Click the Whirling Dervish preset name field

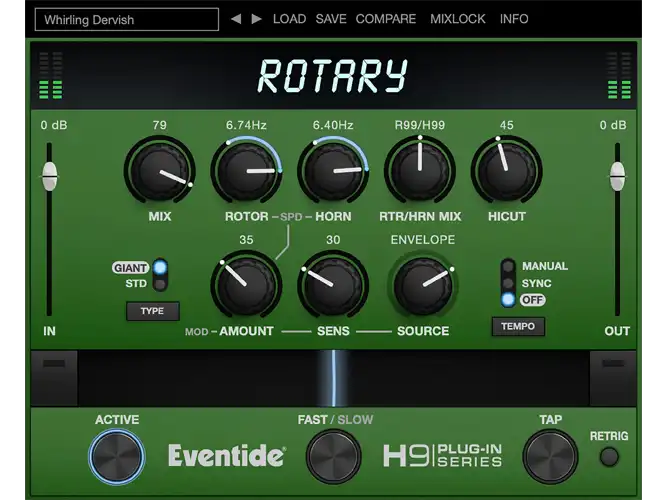point(127,20)
